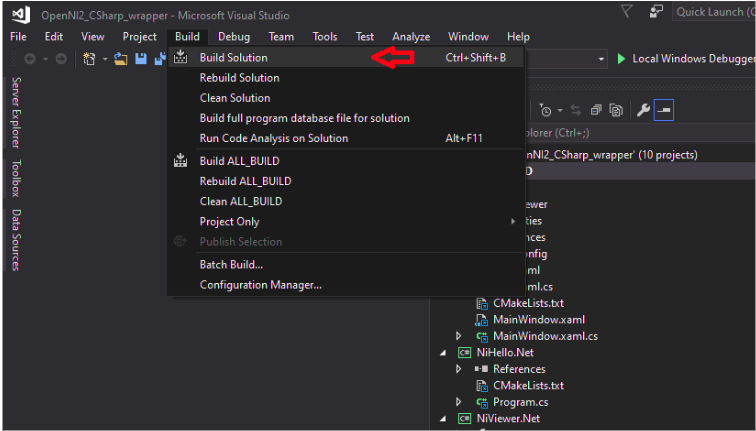Expand the Project Only submenu
The height and width of the screenshot is (431, 756).
346,222
